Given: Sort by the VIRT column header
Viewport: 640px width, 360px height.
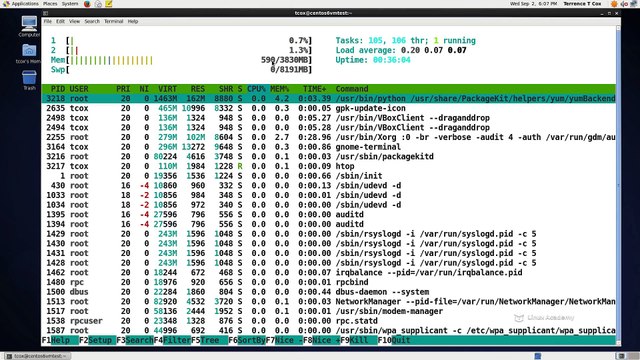Looking at the screenshot, I should [x=168, y=89].
